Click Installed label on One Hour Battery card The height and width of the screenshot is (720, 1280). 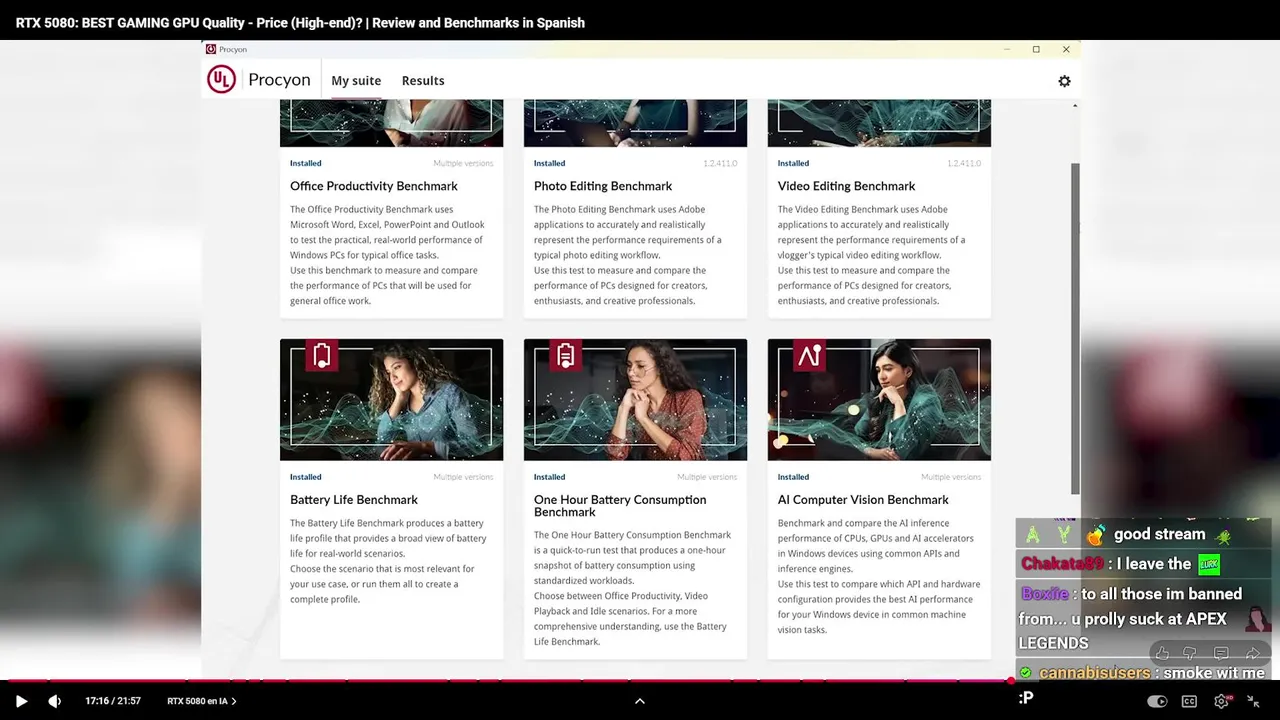550,477
